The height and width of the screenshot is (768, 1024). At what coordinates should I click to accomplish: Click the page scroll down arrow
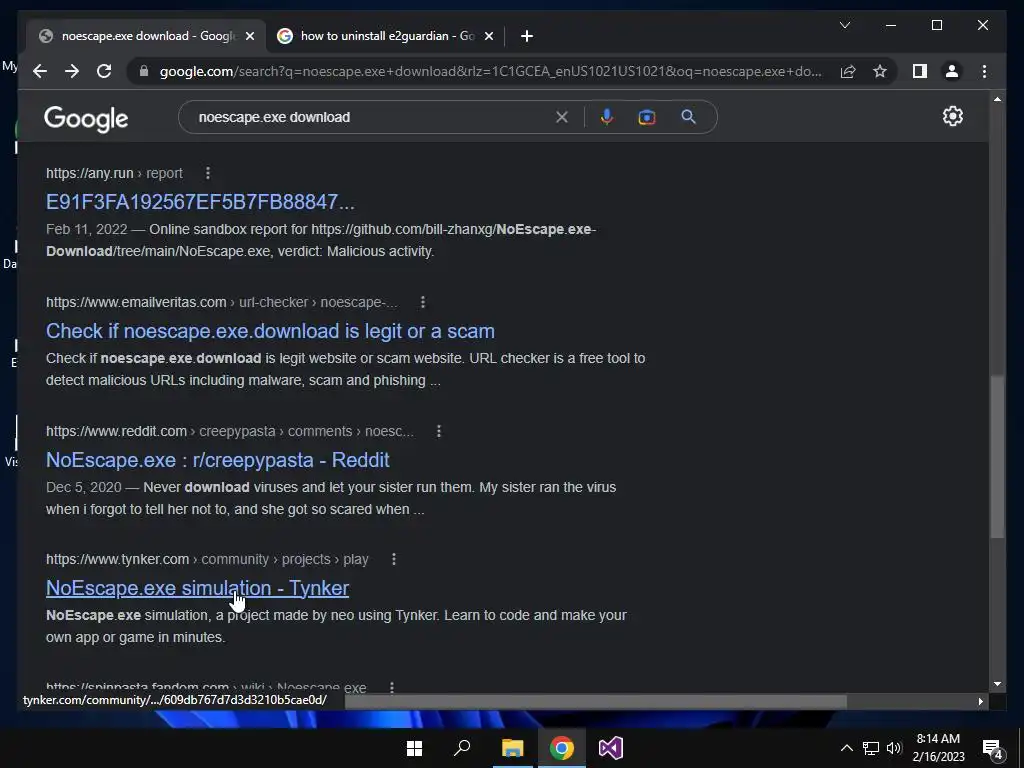click(997, 684)
